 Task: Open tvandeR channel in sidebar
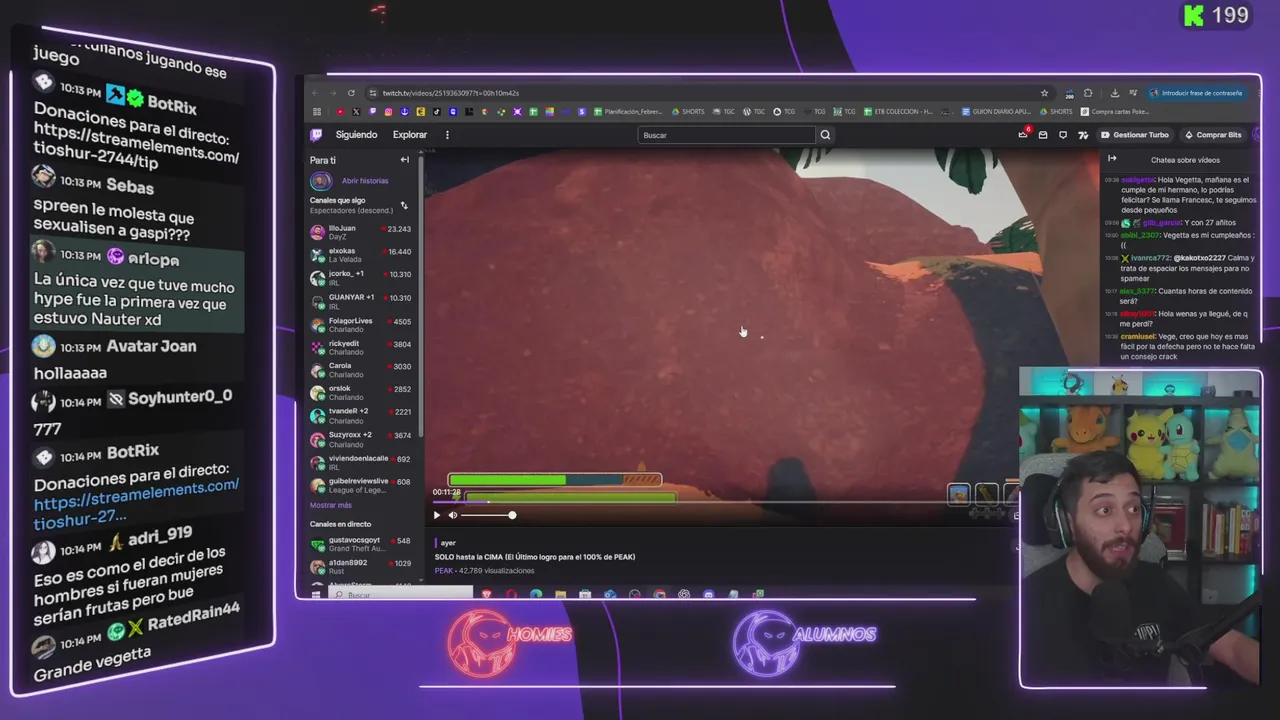tap(360, 415)
